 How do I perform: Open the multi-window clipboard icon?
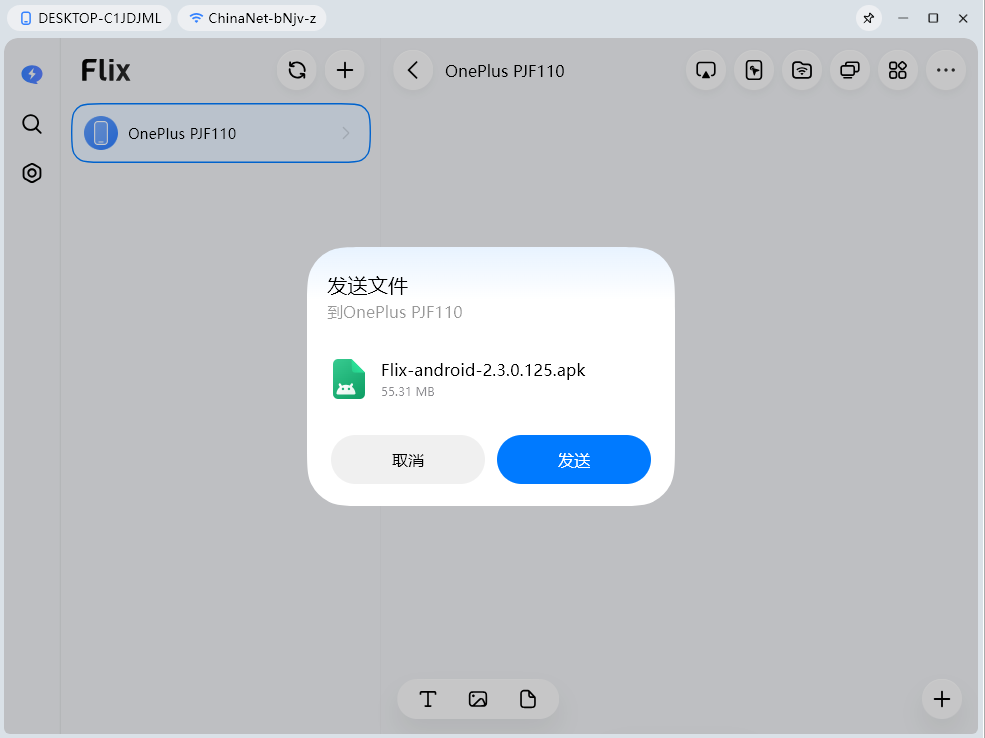[850, 70]
